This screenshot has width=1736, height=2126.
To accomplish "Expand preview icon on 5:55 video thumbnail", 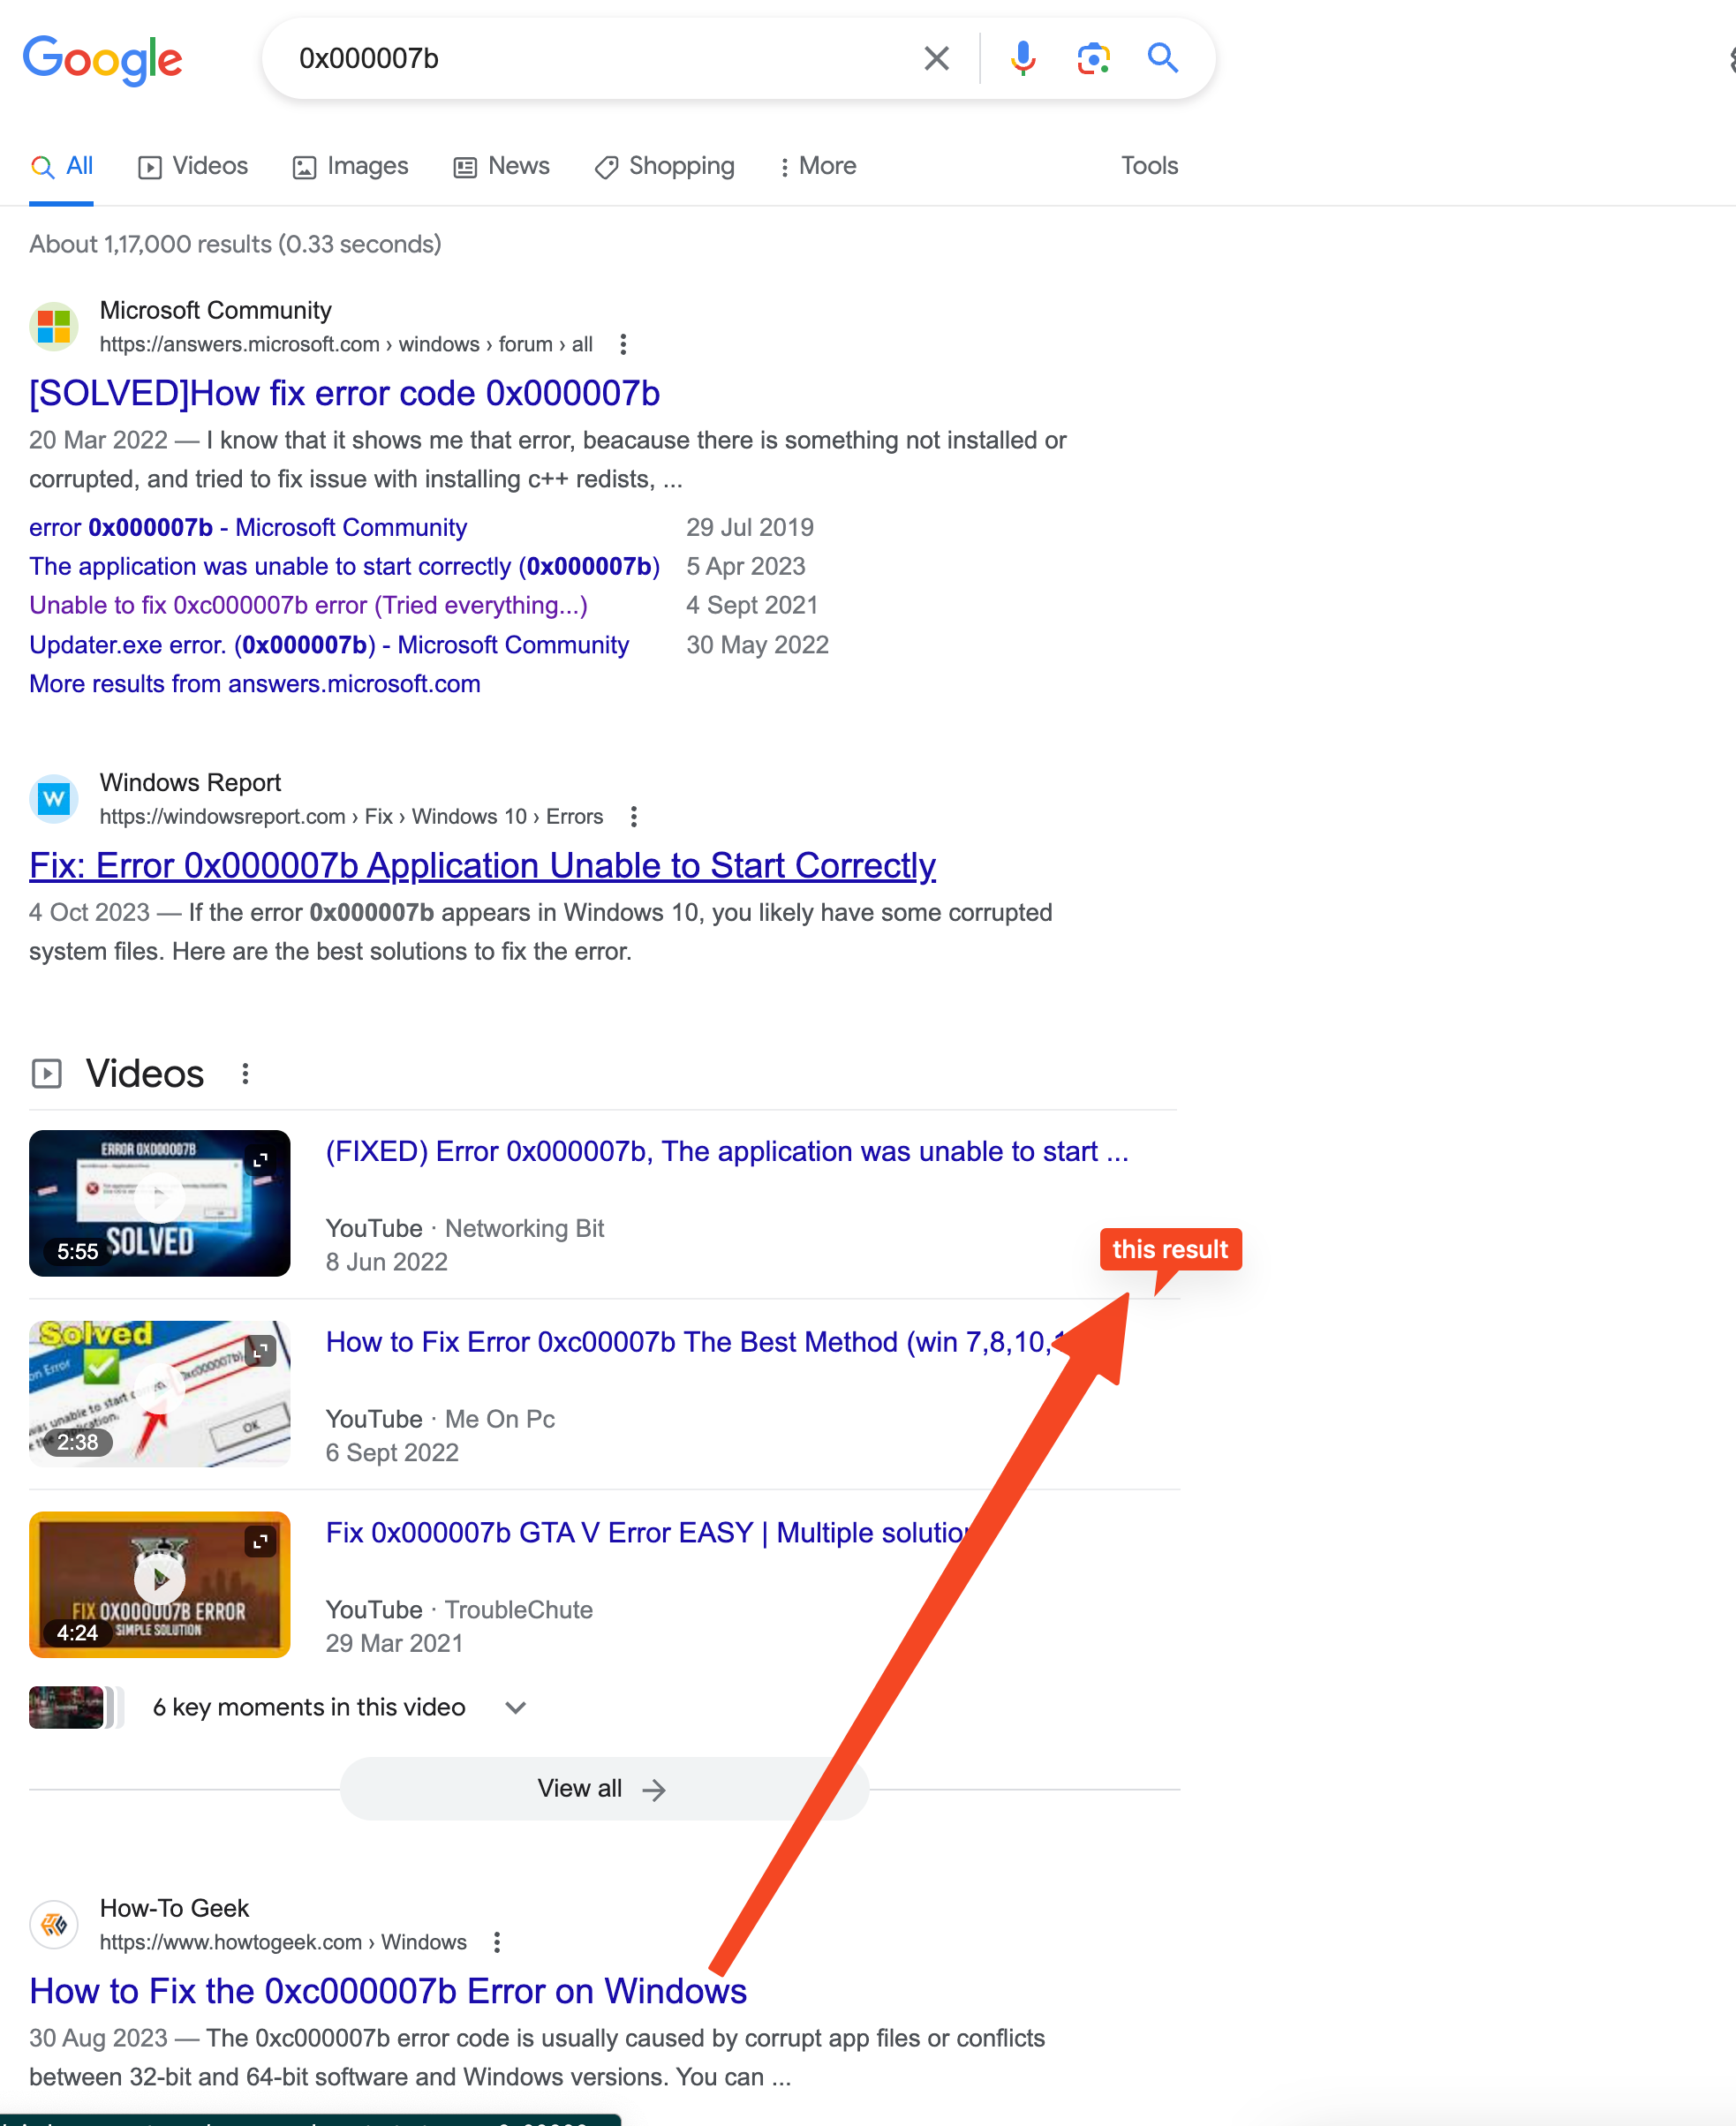I will [260, 1160].
